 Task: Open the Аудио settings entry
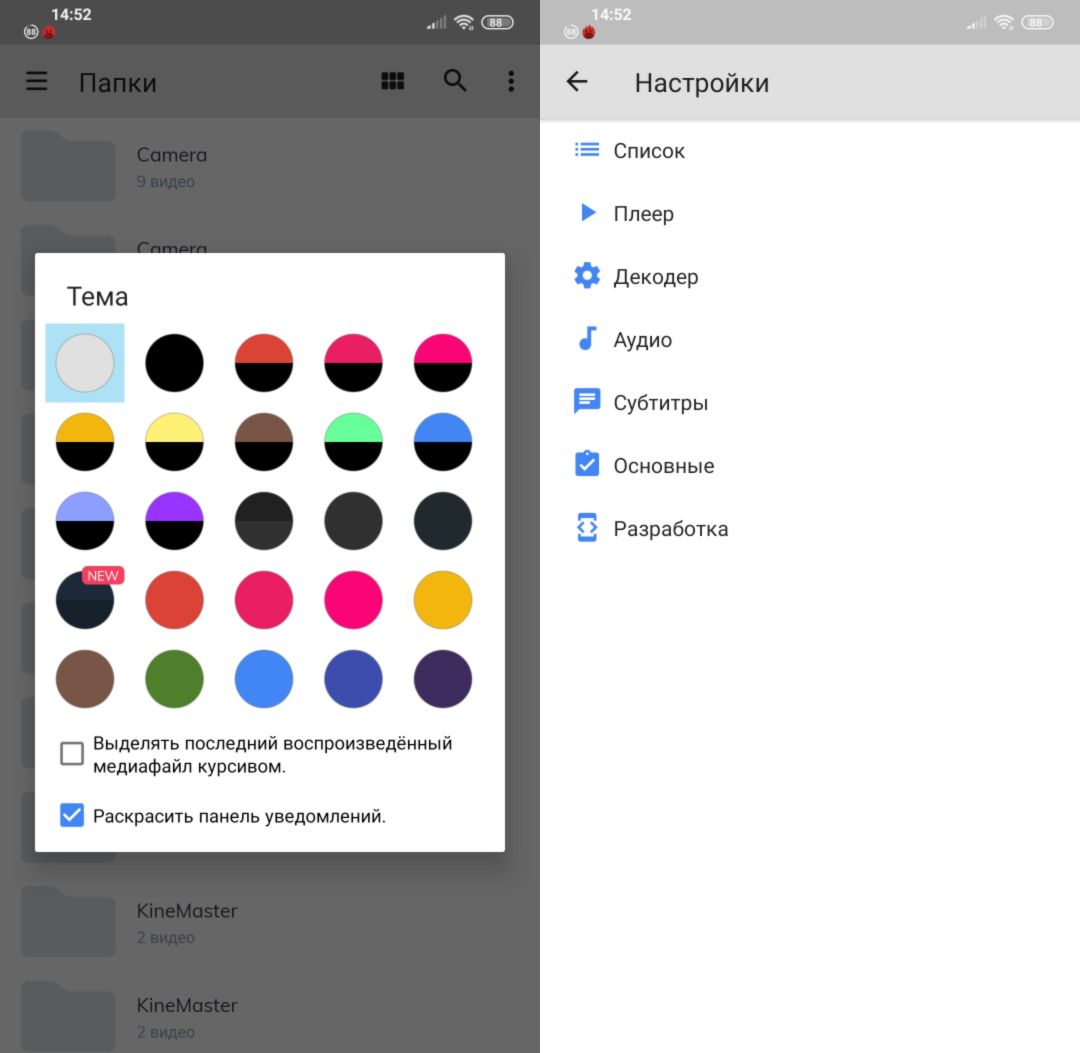810,340
